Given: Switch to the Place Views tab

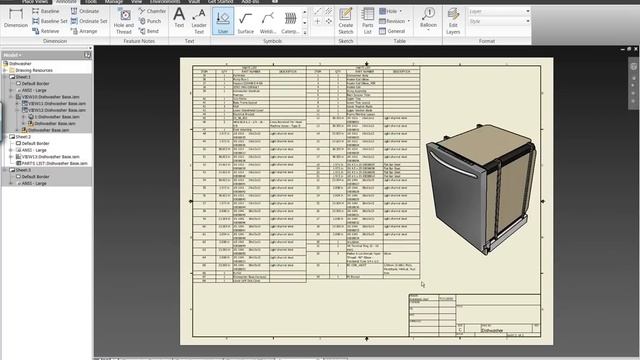Looking at the screenshot, I should (x=35, y=2).
